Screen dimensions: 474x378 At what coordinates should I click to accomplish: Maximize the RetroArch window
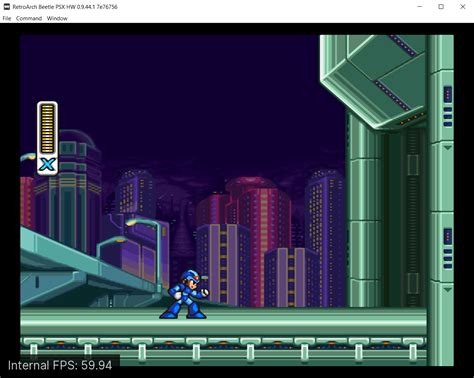[441, 7]
